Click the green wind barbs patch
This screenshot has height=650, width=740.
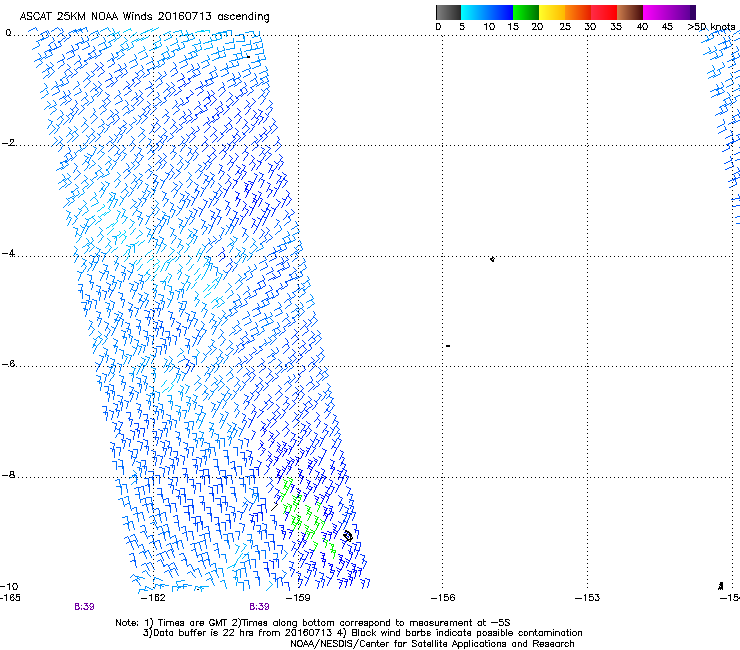point(307,517)
